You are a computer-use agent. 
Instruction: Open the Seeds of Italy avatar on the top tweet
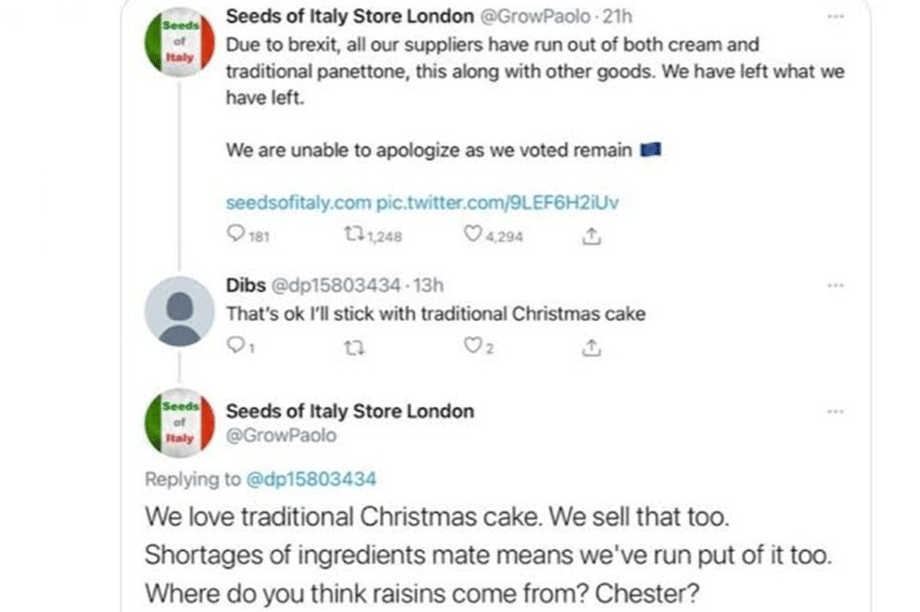coord(180,42)
